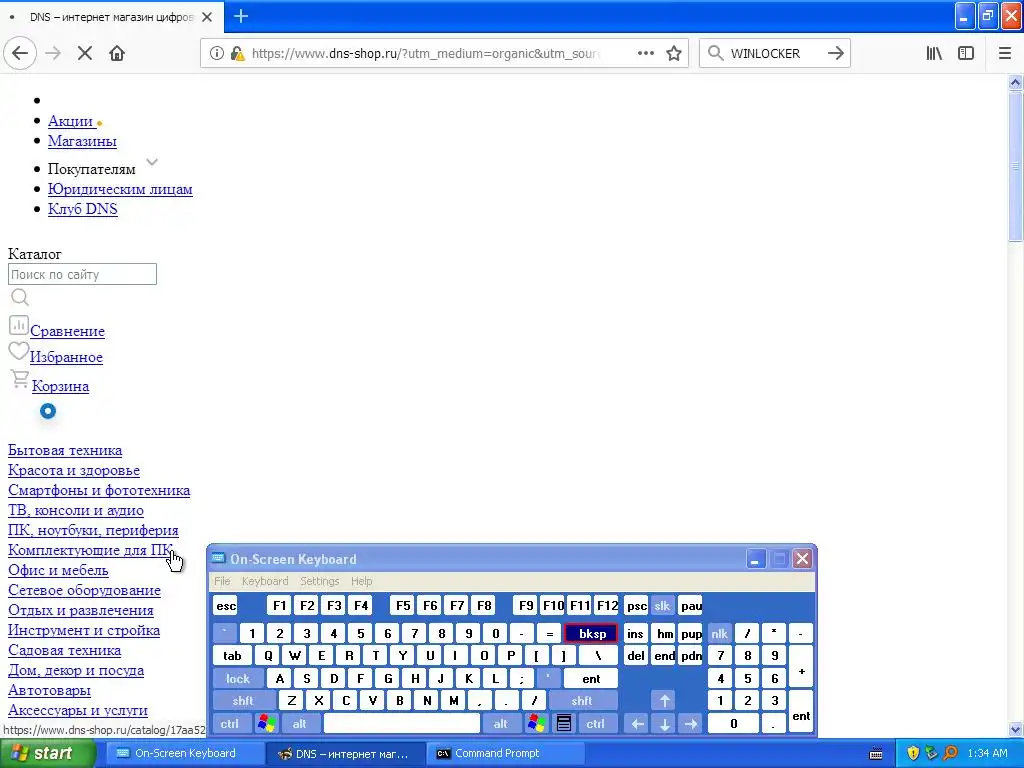Open the Акции link
This screenshot has width=1024, height=768.
72,121
